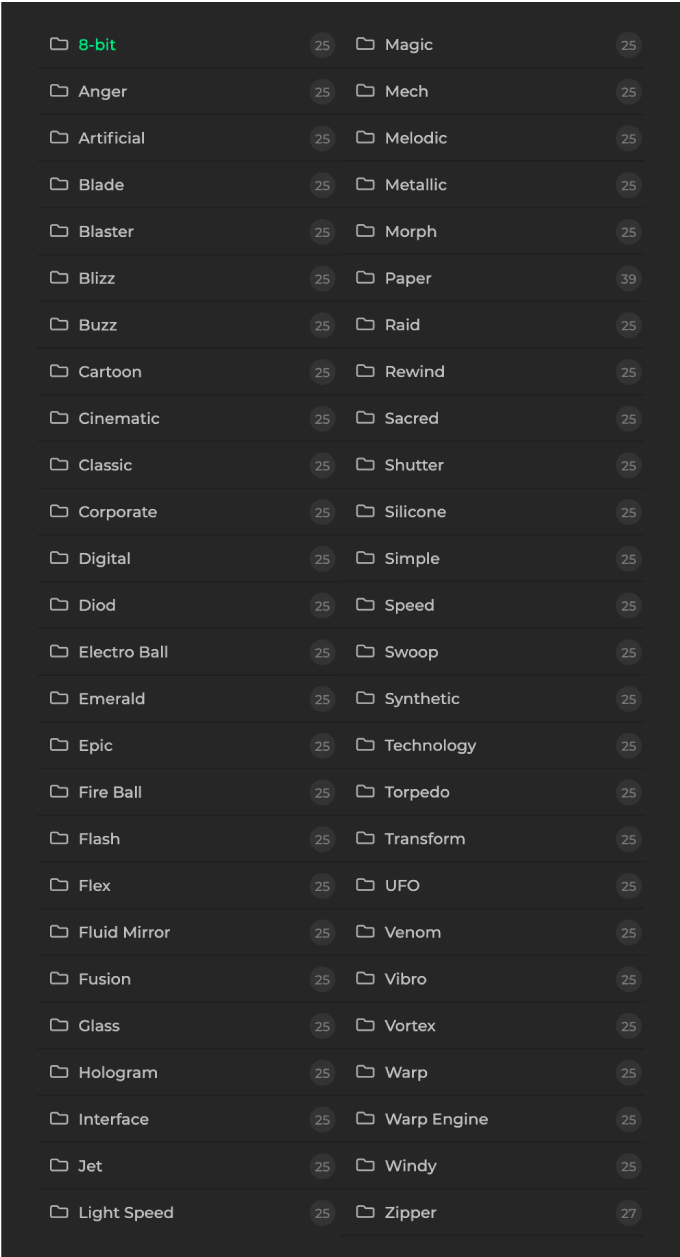Image resolution: width=680 pixels, height=1257 pixels.
Task: Click the 39 count badge for Paper
Action: click(628, 279)
